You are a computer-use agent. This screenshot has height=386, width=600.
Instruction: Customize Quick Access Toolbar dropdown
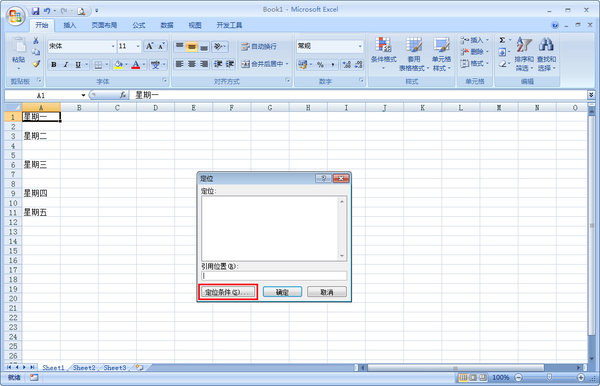pos(97,11)
